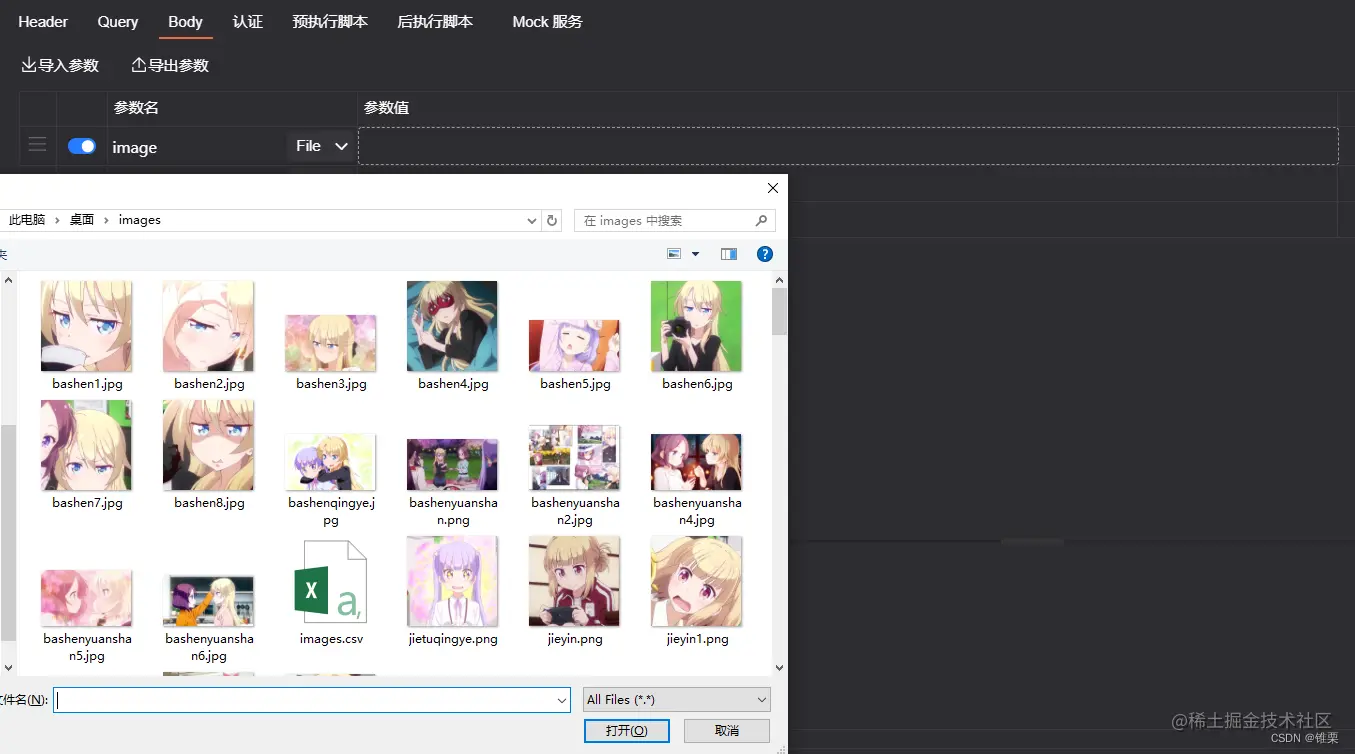Click the preview pane icon
1355x754 pixels.
(x=729, y=253)
